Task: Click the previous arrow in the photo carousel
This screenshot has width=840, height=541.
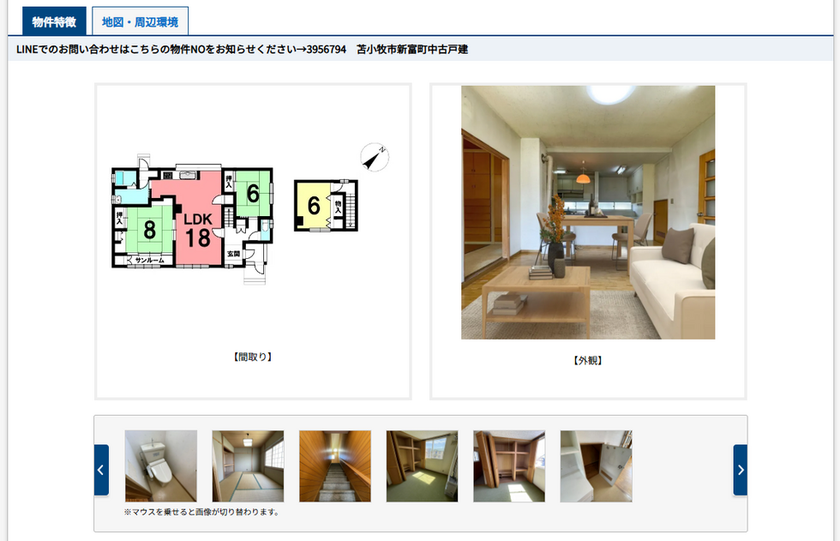Action: pos(101,470)
